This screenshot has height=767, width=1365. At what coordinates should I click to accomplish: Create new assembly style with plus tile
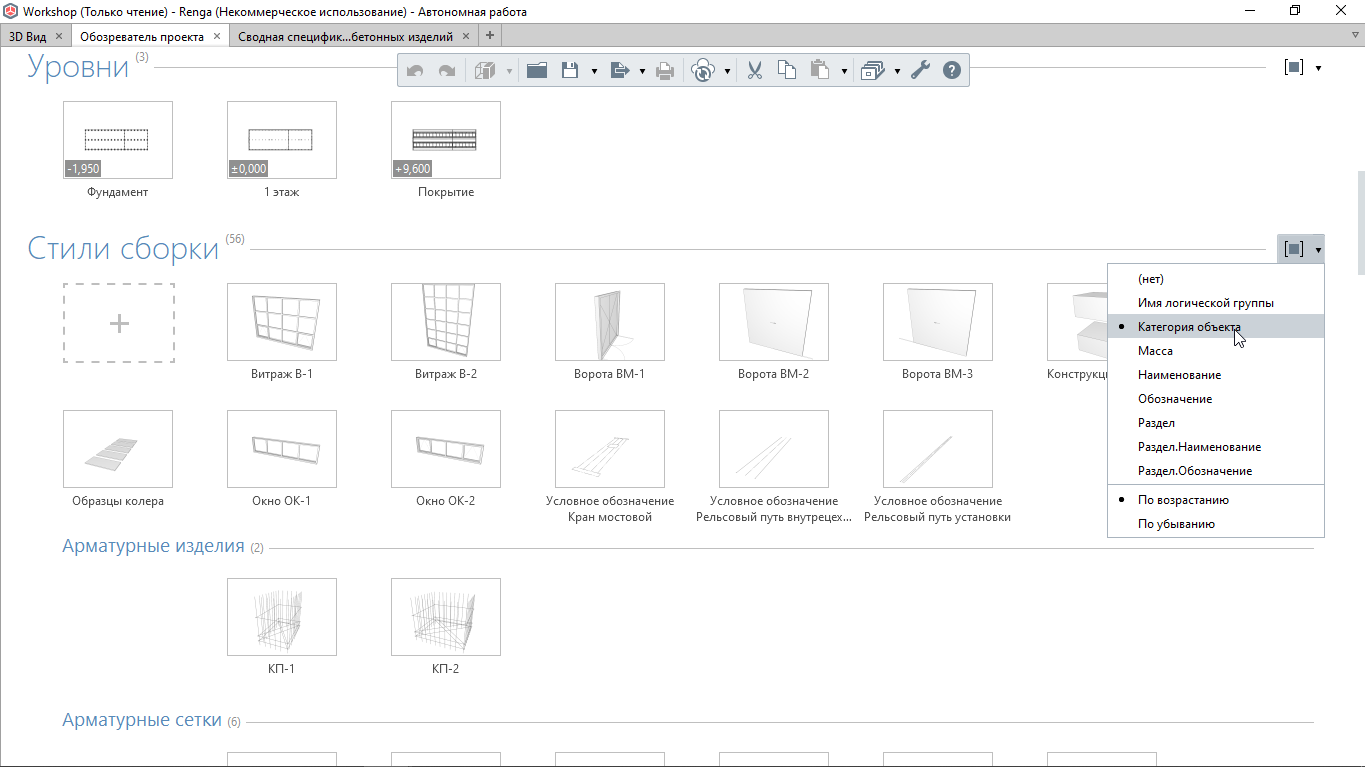coord(119,323)
